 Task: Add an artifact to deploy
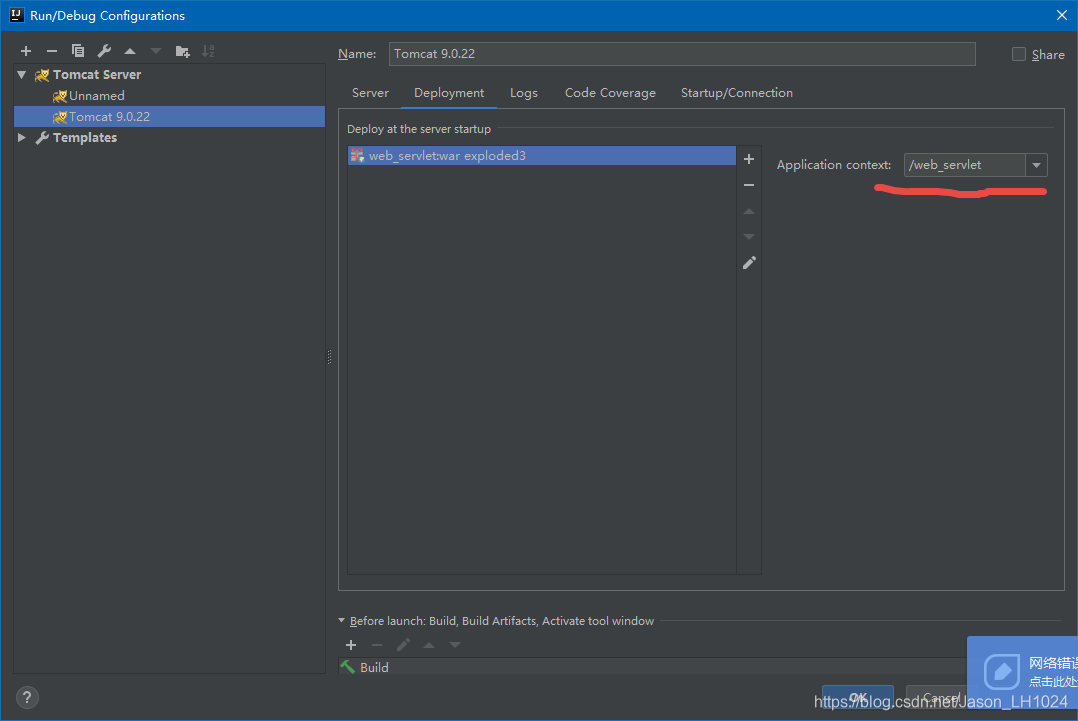(x=749, y=158)
